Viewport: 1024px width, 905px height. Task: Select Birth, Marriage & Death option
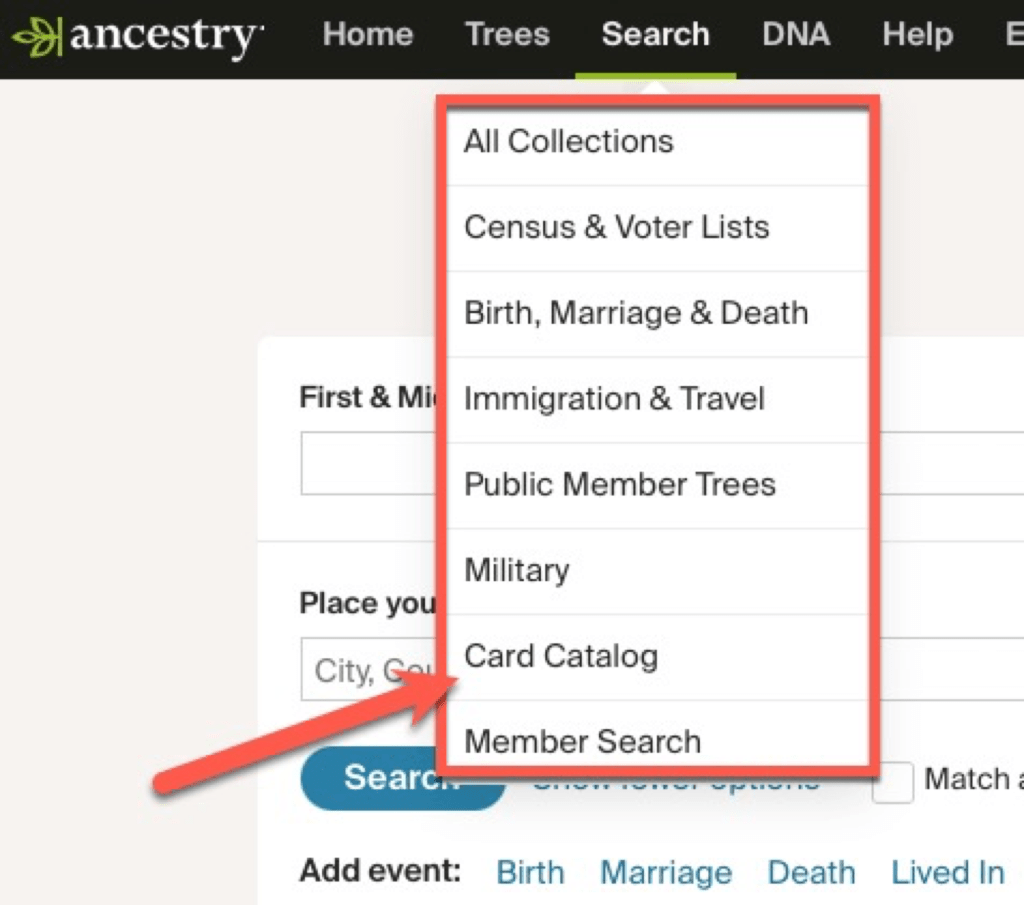[635, 314]
